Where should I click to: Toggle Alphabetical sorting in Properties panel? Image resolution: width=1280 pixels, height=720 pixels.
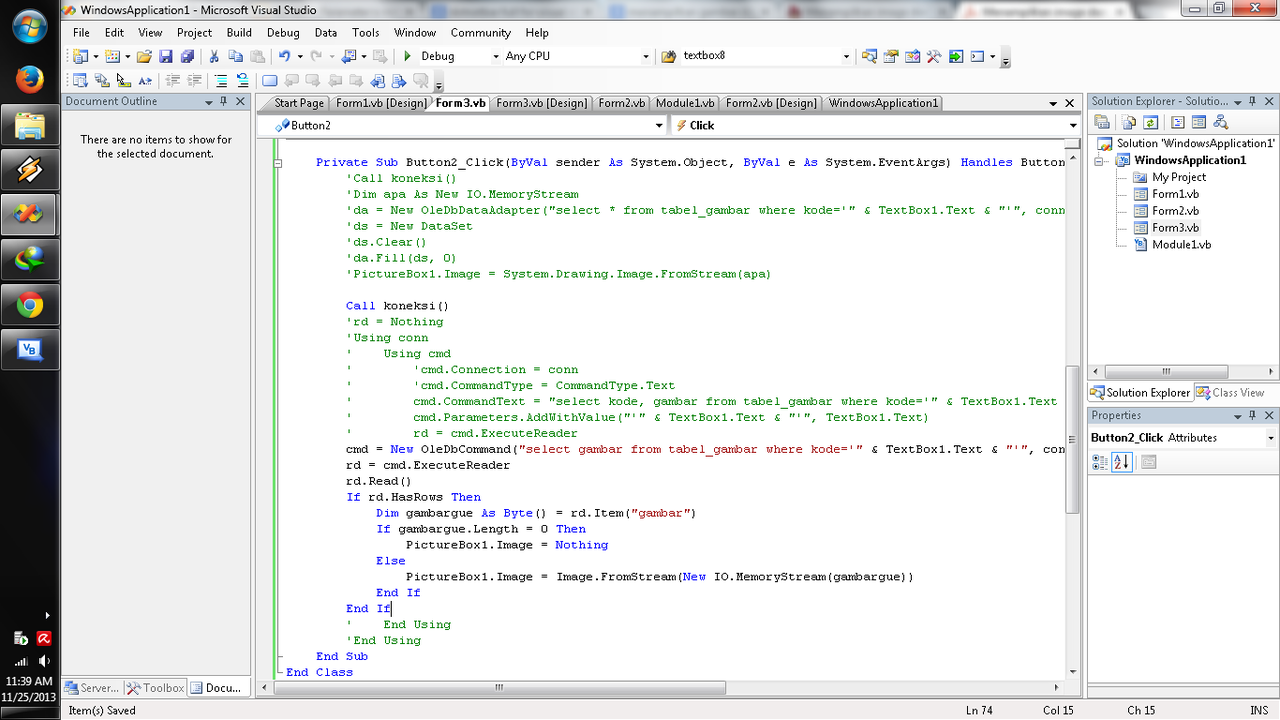[1122, 462]
